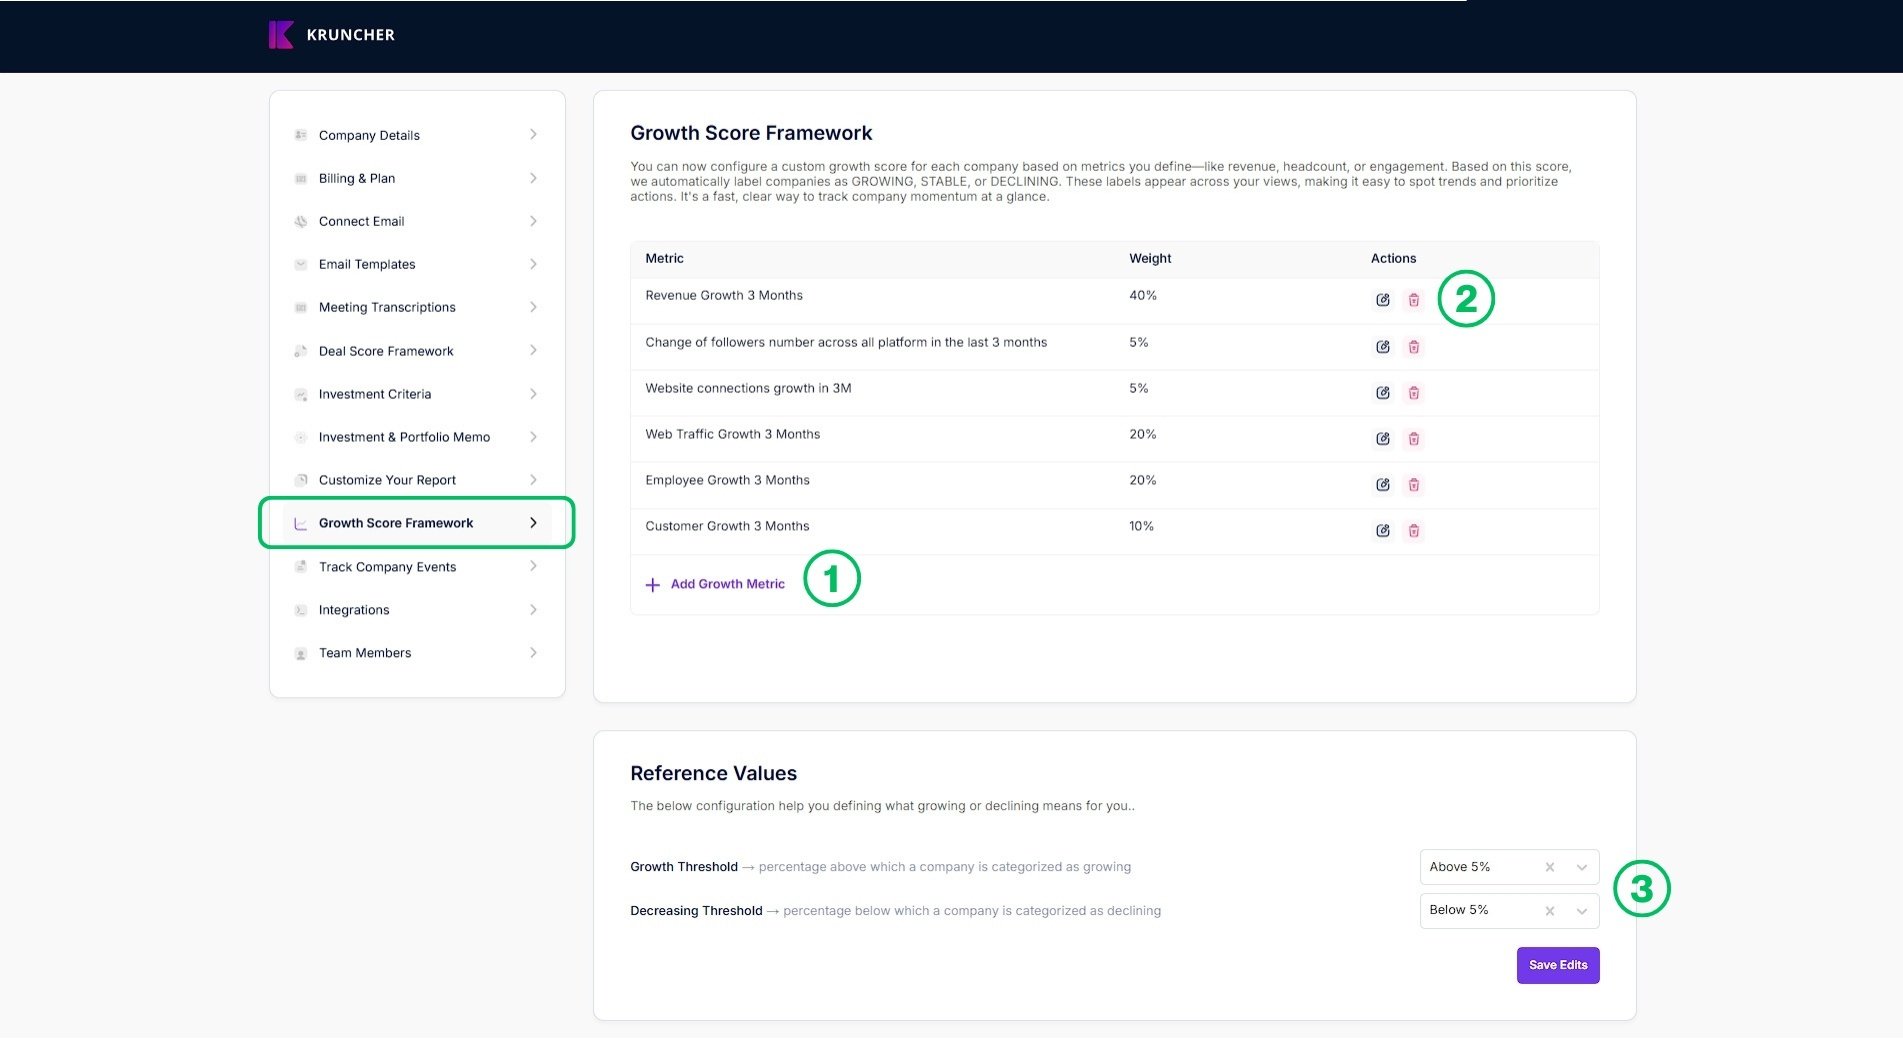1903x1039 pixels.
Task: Click the Kruncher logo icon
Action: pos(281,35)
